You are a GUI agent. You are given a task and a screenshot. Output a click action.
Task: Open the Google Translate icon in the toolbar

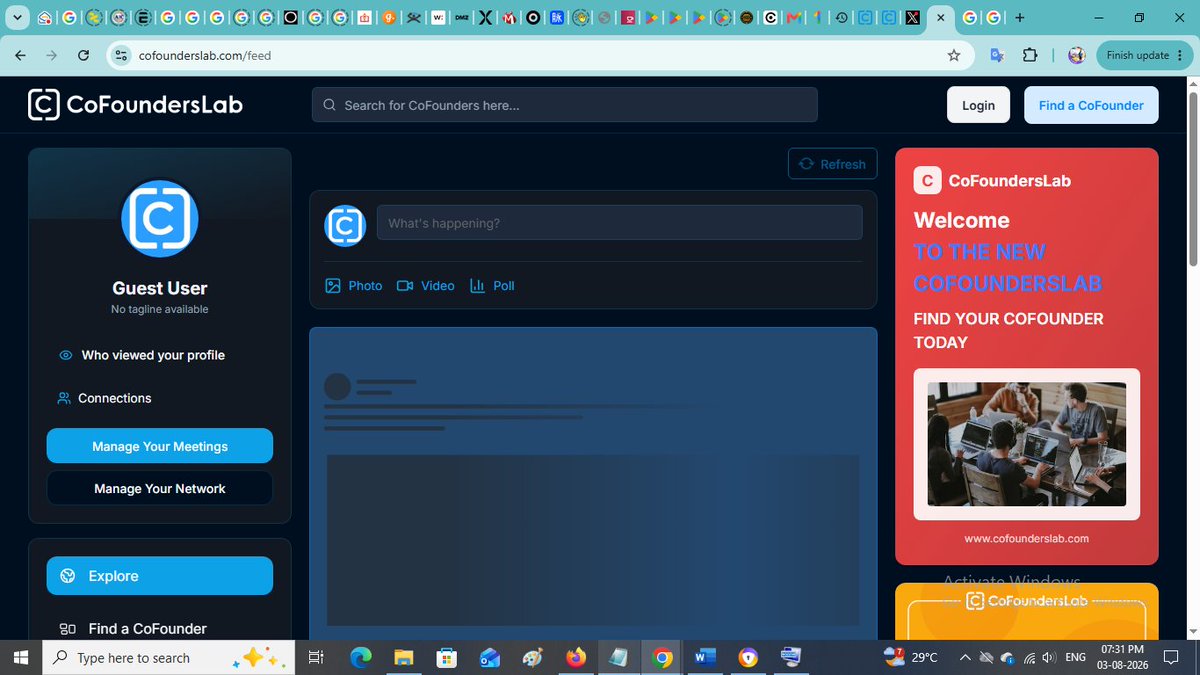(x=997, y=56)
